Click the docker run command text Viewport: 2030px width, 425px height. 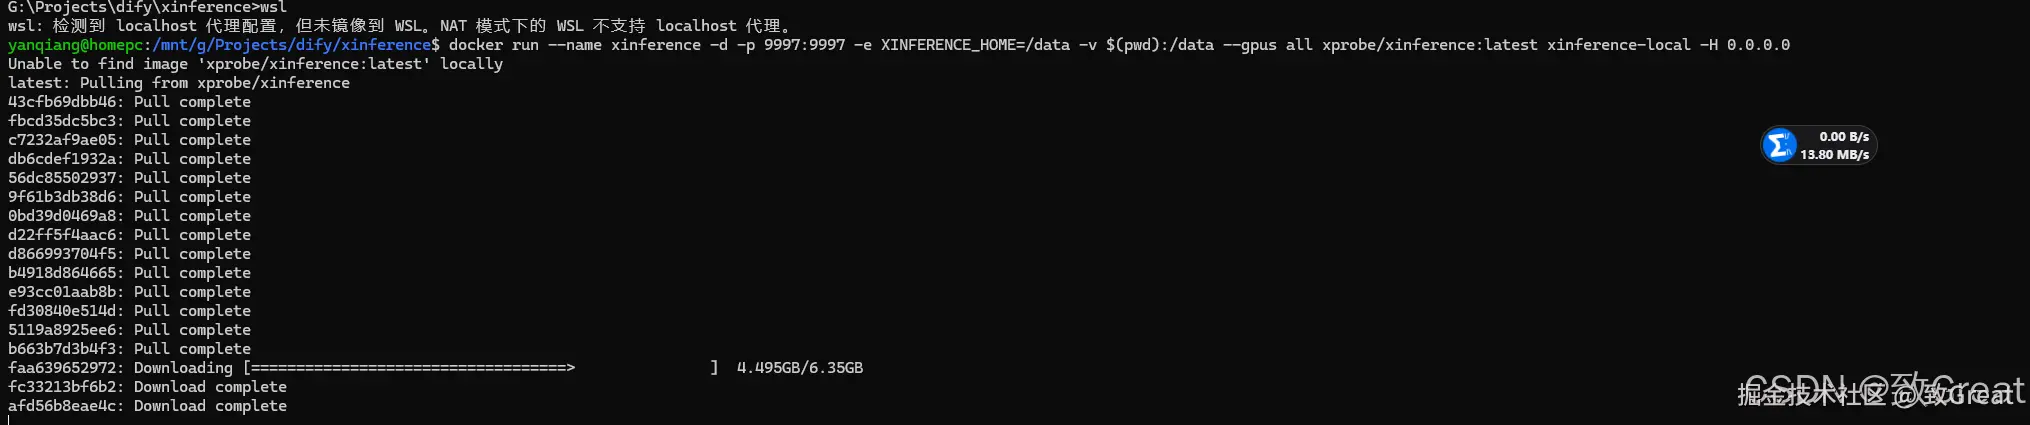tap(1119, 45)
